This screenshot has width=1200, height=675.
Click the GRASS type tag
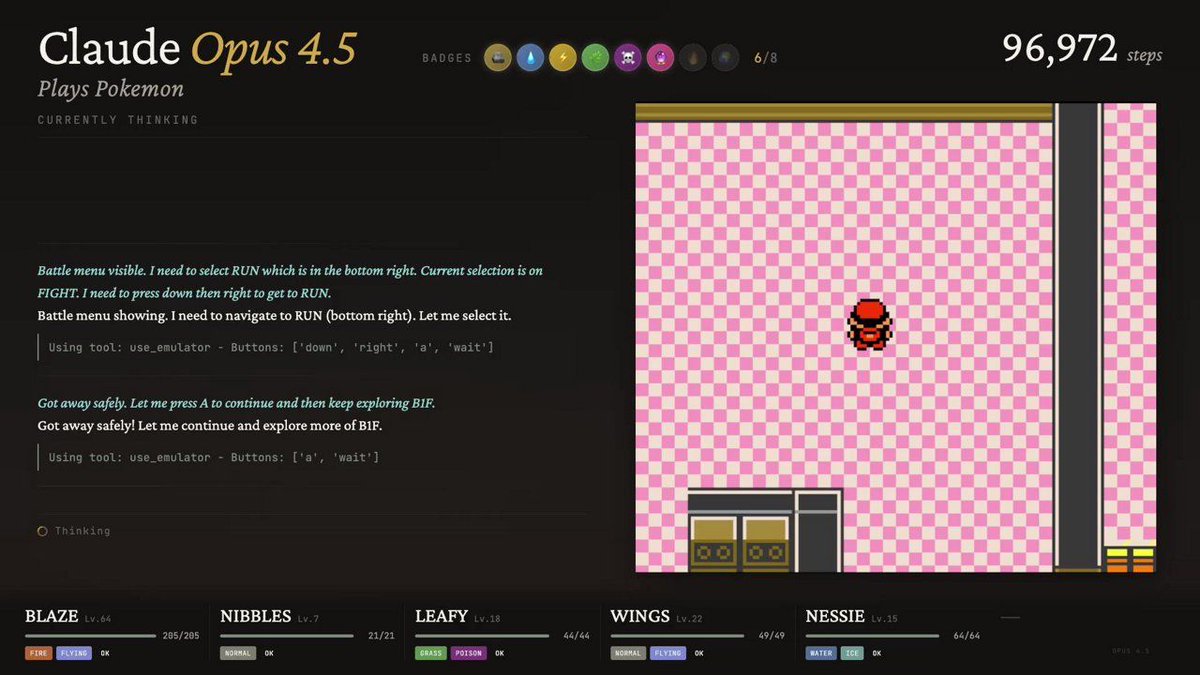click(431, 653)
